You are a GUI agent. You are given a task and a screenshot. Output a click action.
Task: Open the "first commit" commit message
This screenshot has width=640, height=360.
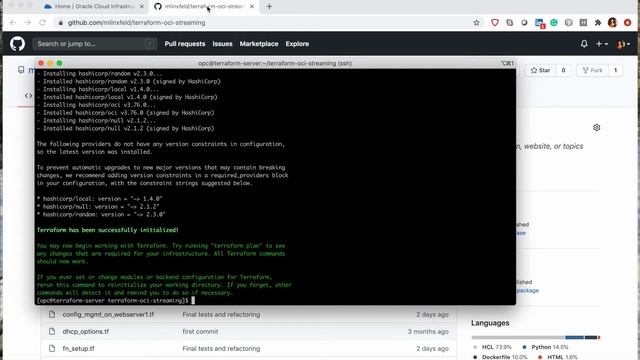pyautogui.click(x=200, y=331)
